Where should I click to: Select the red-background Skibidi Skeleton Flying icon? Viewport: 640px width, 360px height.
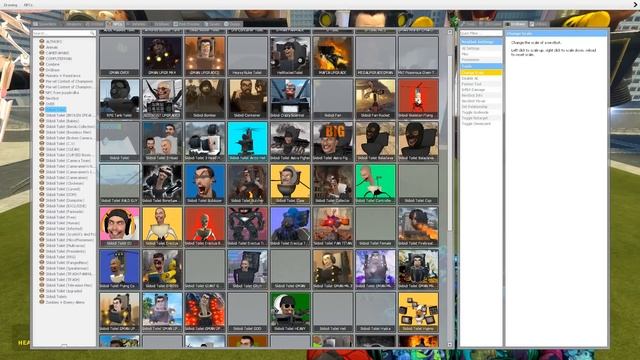[418, 99]
